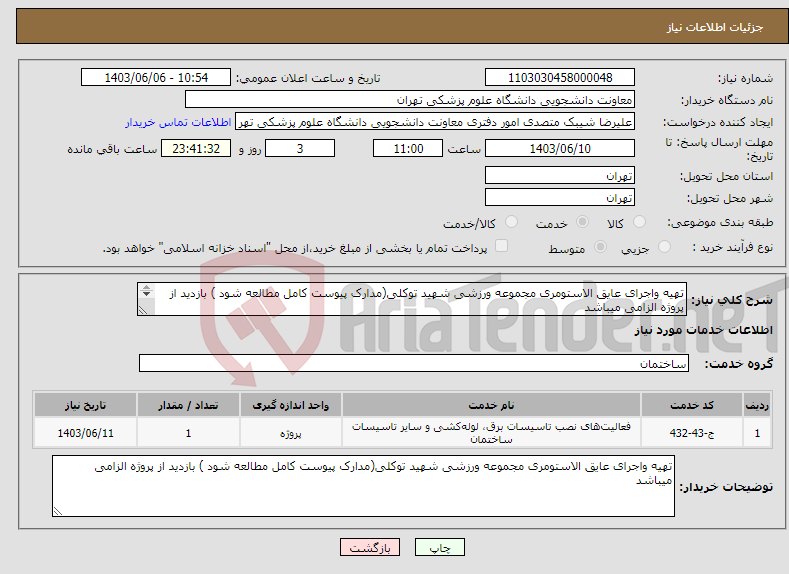Click the announcement date field 1403/06/06 - 10:54

point(156,77)
